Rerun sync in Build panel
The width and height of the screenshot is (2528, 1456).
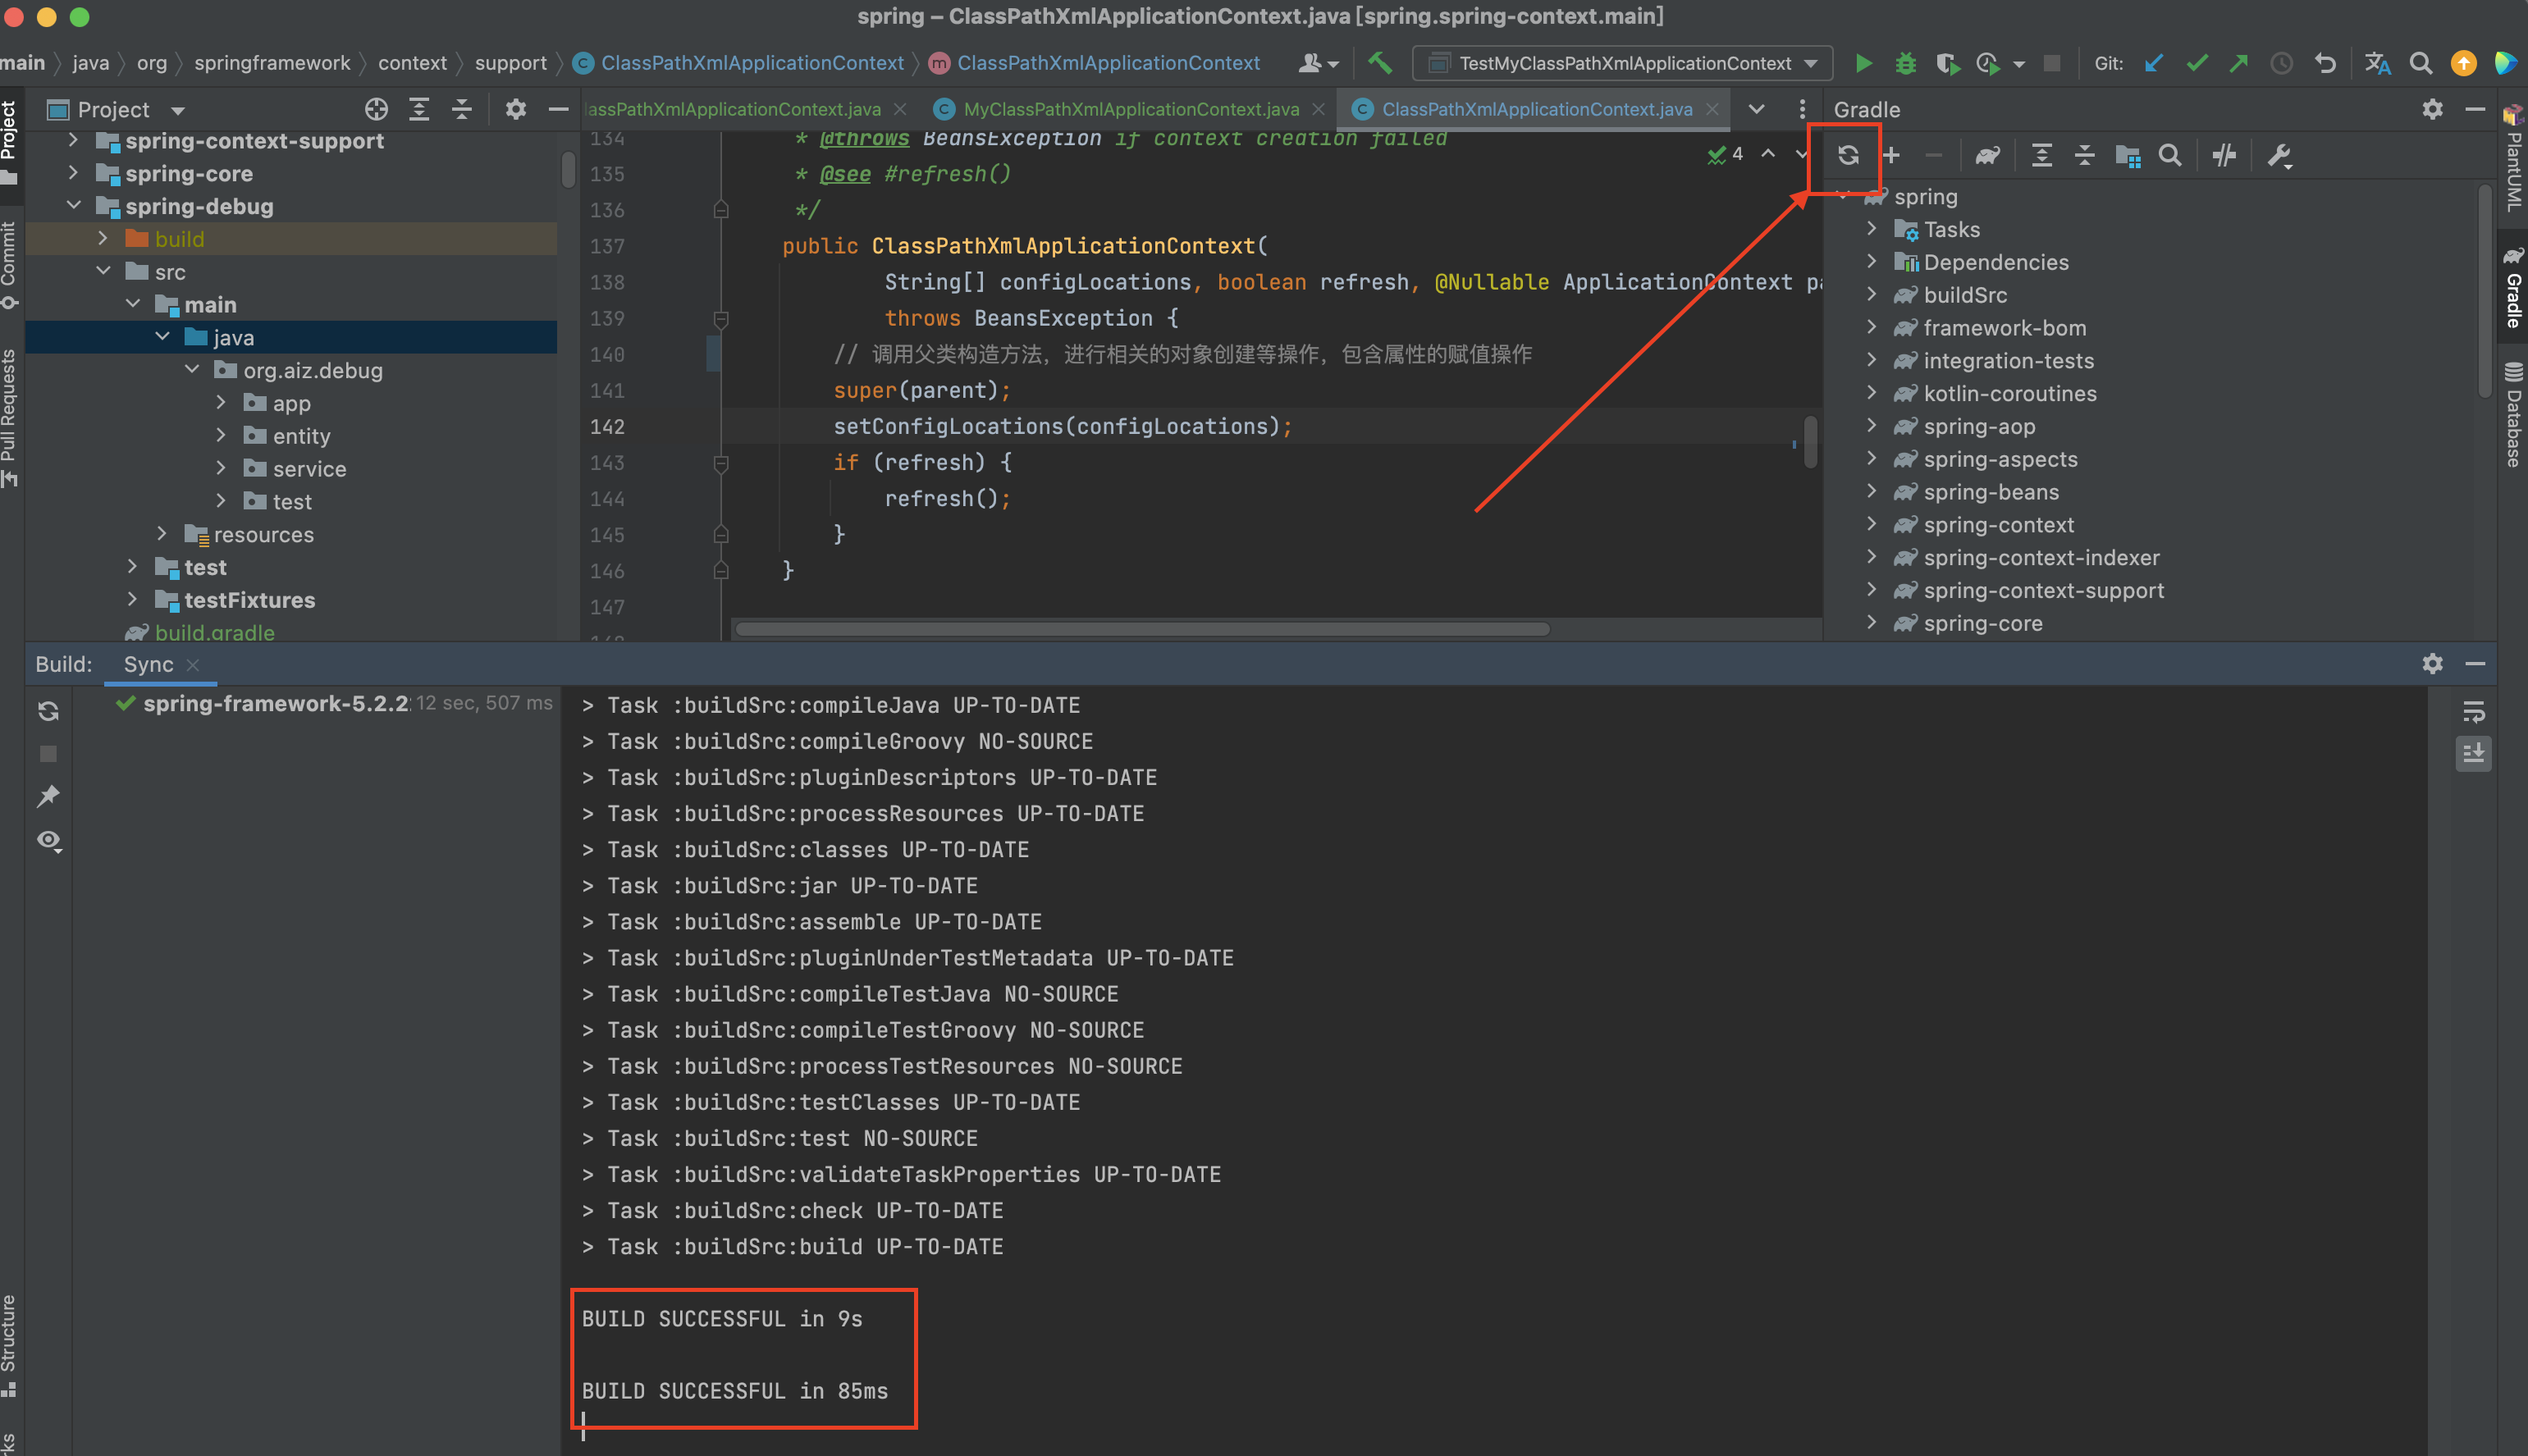click(x=48, y=711)
